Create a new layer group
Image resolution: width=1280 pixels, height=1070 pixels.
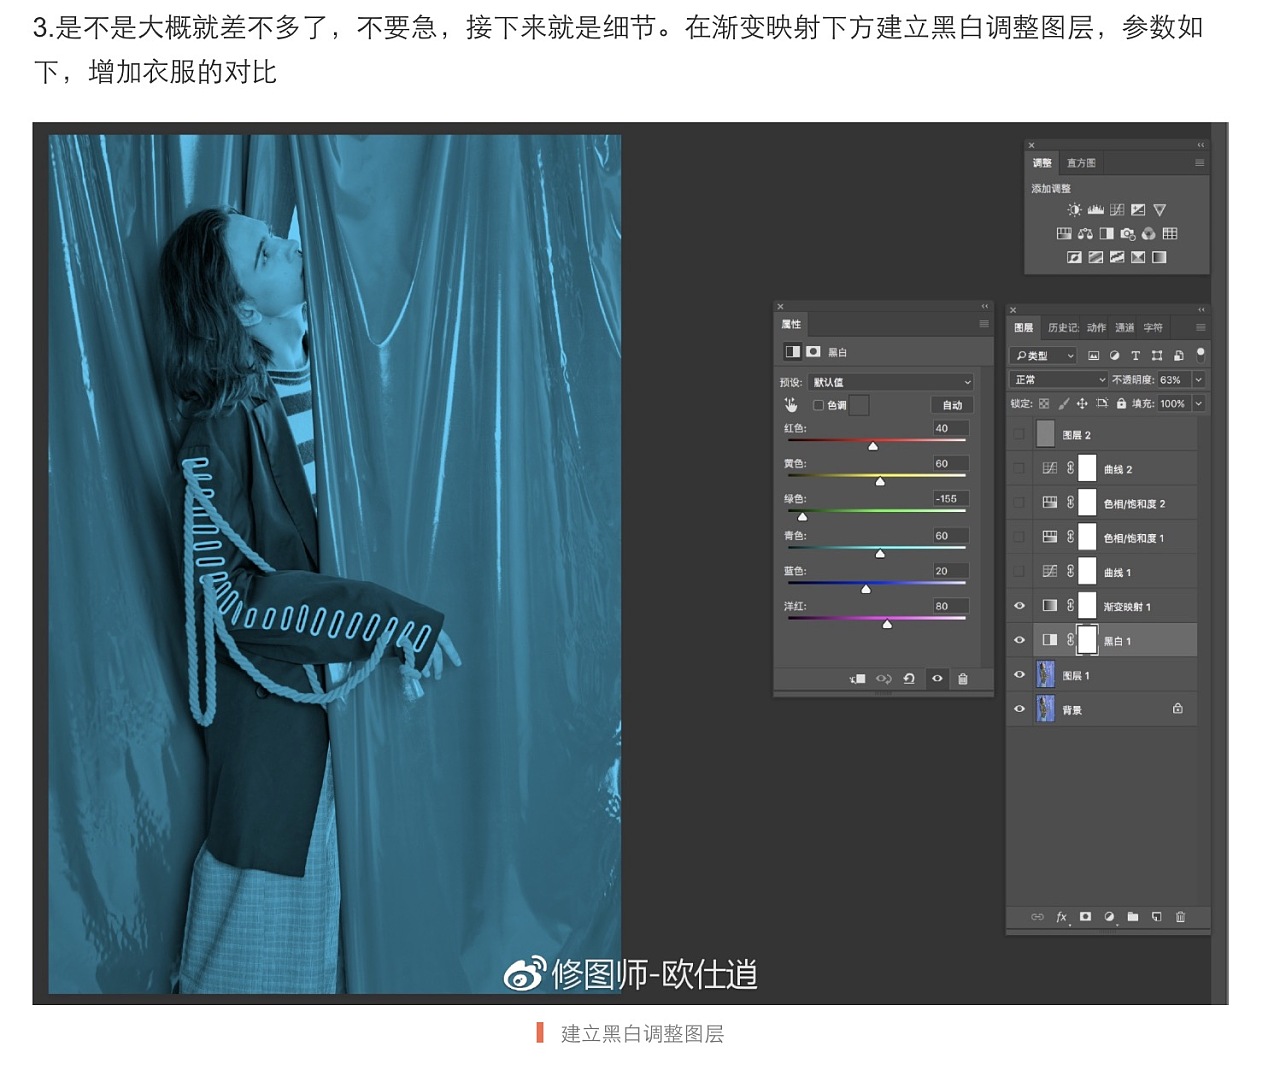1133,917
